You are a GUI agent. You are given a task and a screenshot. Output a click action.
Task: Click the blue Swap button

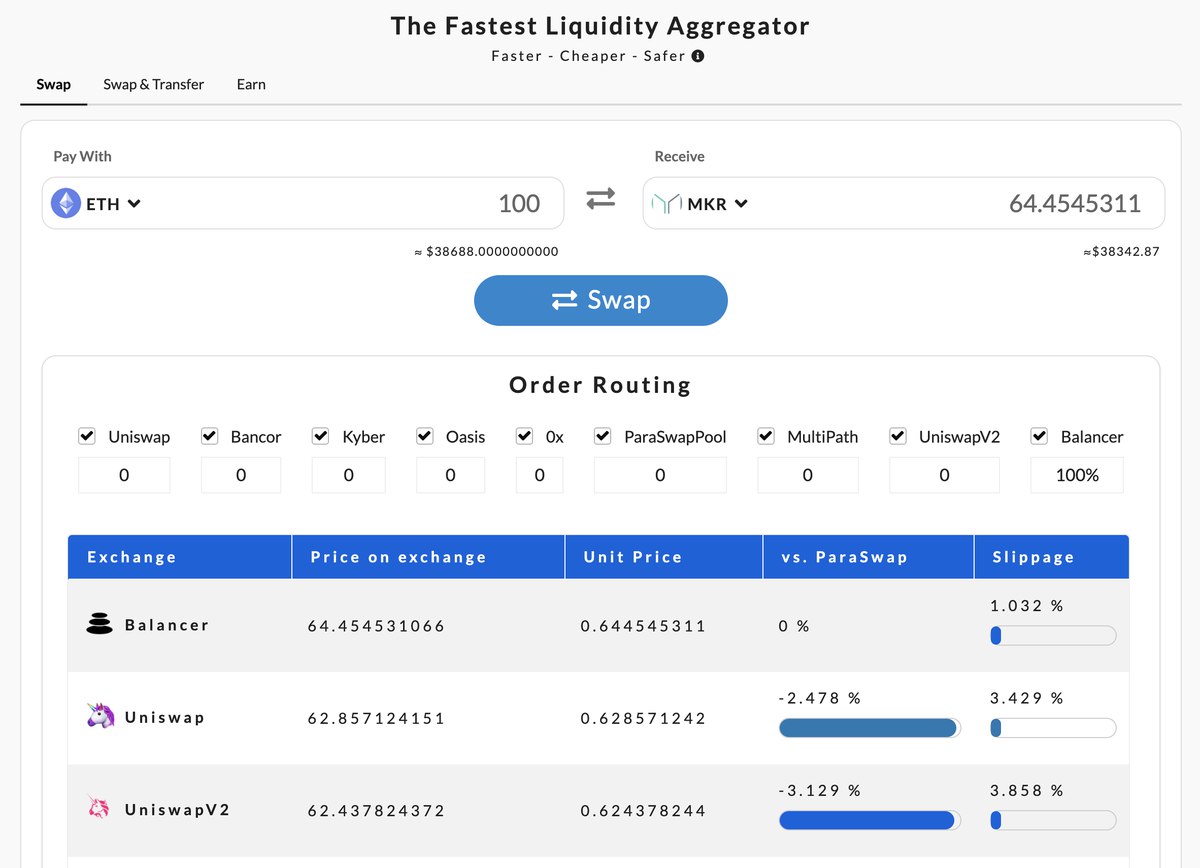pyautogui.click(x=601, y=300)
